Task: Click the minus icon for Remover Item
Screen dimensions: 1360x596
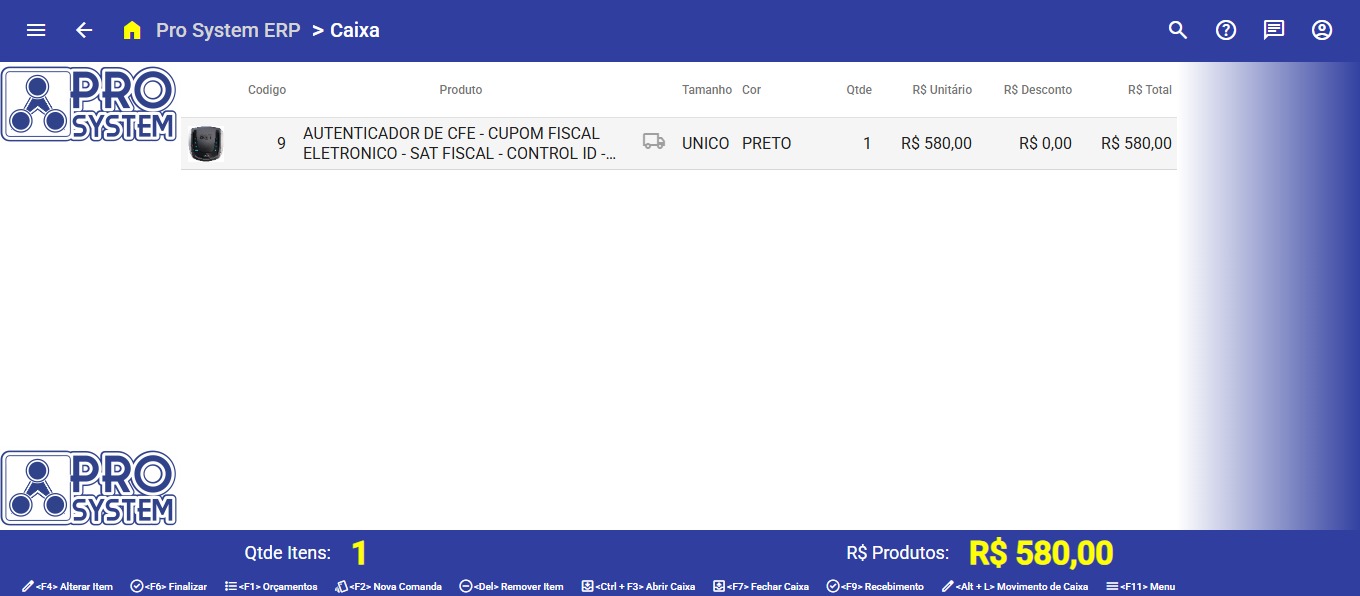Action: click(x=465, y=586)
